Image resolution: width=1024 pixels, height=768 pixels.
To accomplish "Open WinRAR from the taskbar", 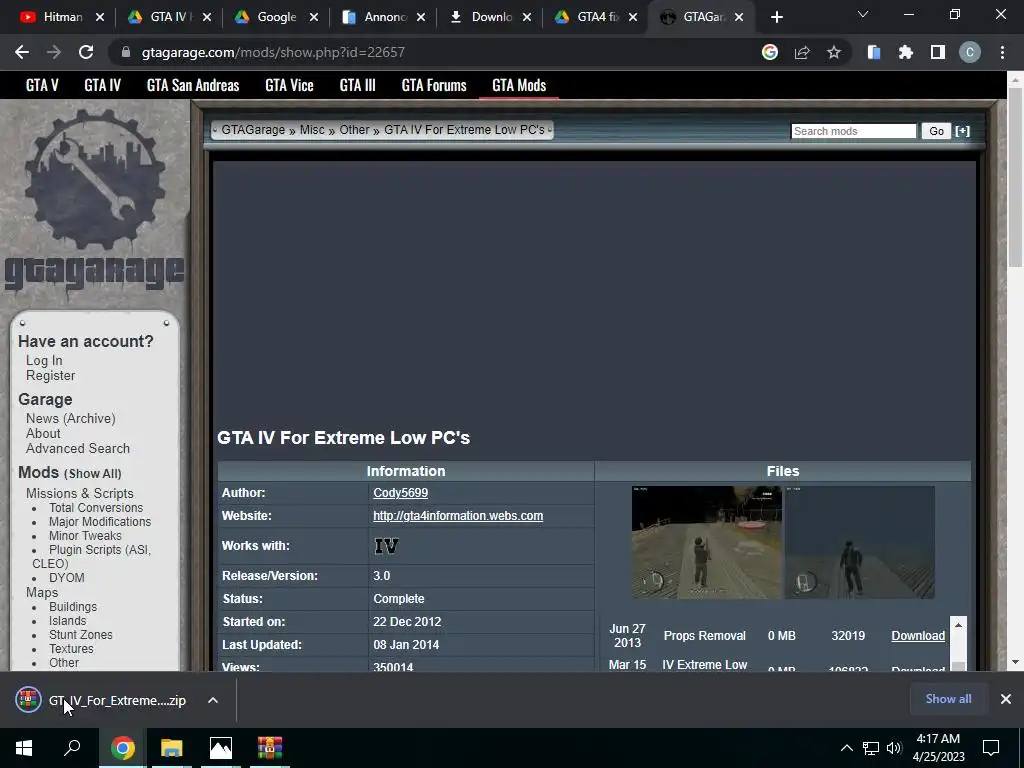I will 269,748.
